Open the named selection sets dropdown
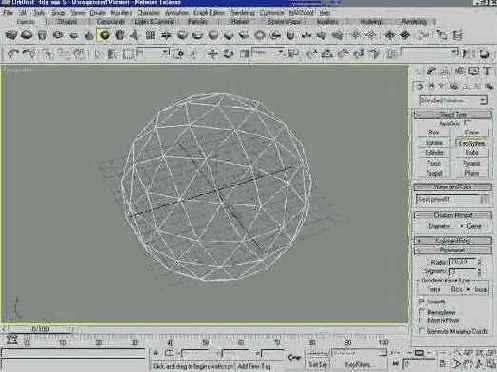The width and height of the screenshot is (497, 372). click(430, 53)
